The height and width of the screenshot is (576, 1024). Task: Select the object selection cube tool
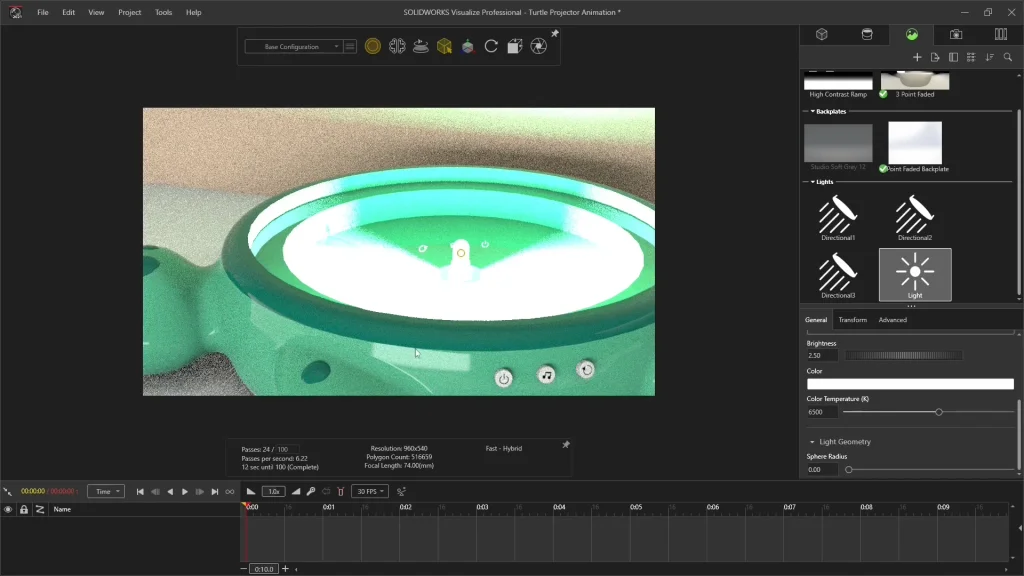pyautogui.click(x=444, y=46)
